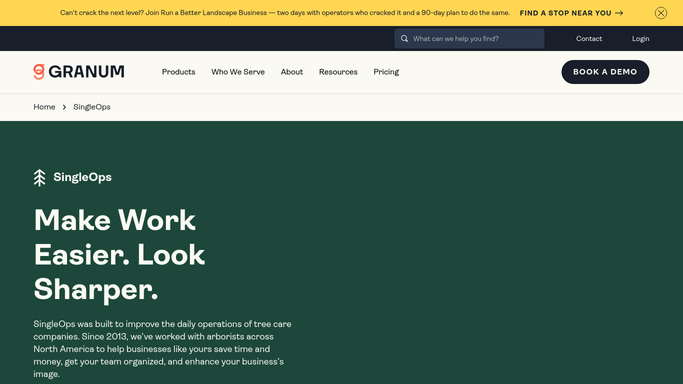
Task: Click the Granum logo
Action: (79, 72)
